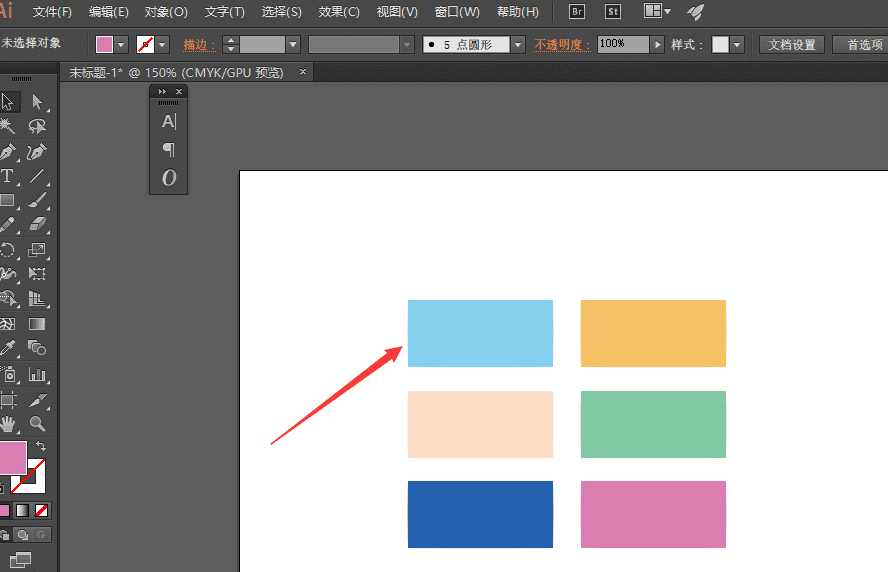The width and height of the screenshot is (888, 572).
Task: Select the Eyedropper tool
Action: [8, 348]
